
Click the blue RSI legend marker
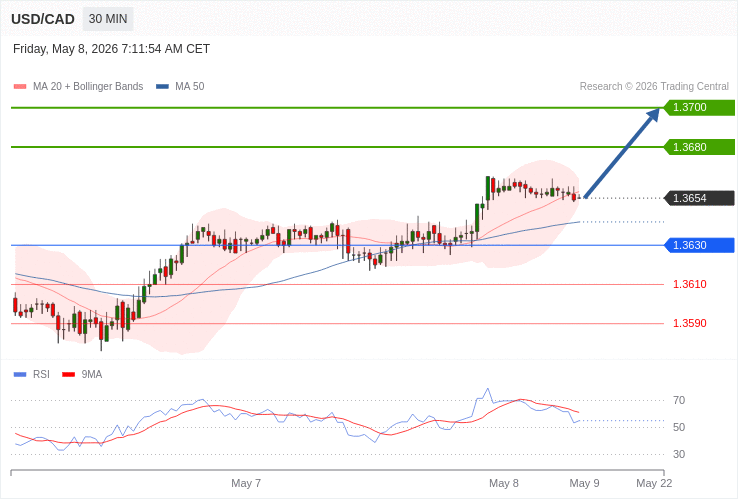(20, 375)
